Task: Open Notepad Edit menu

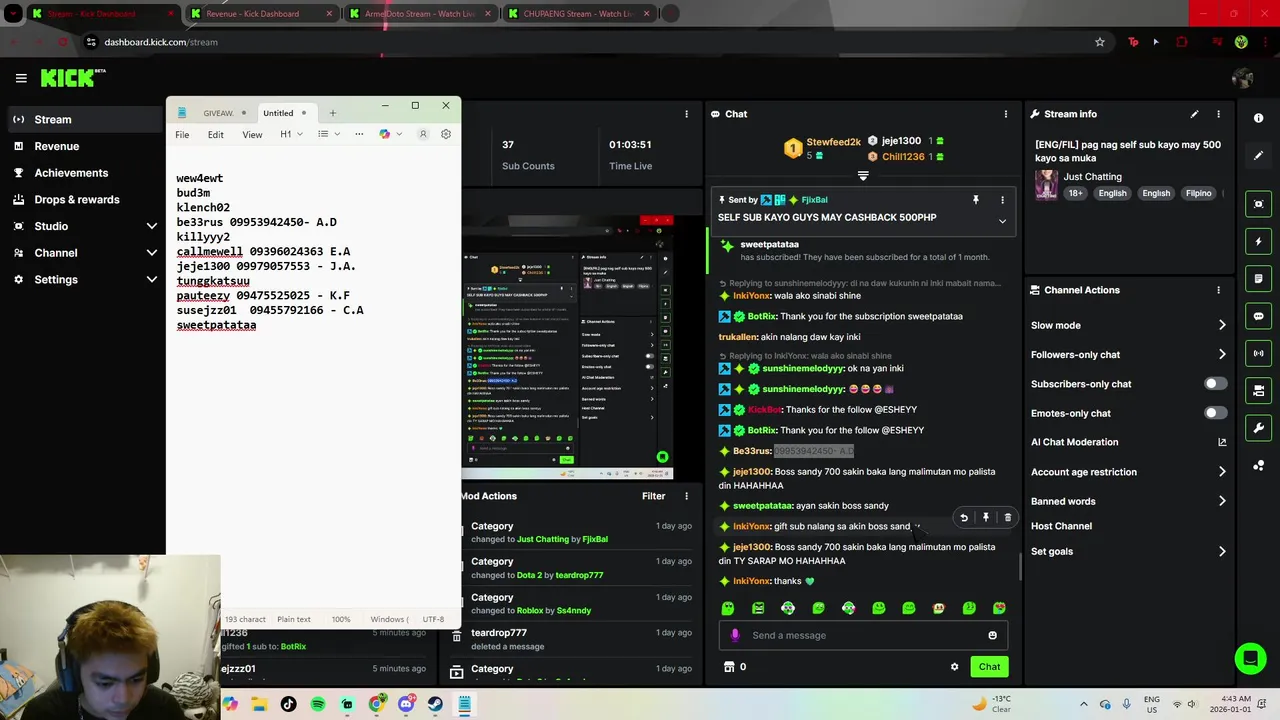Action: (x=216, y=134)
